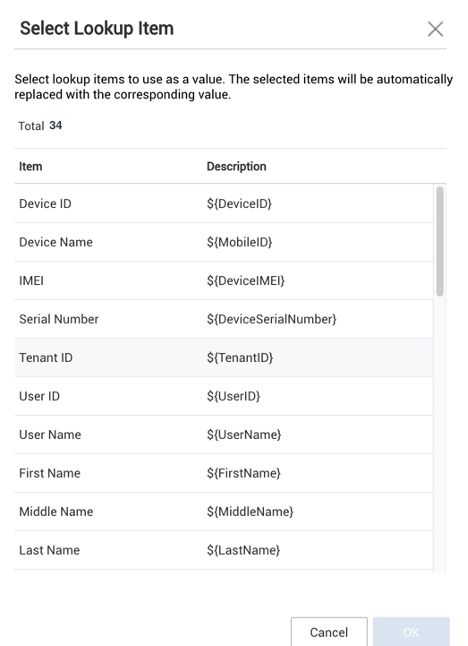
Task: Choose the Device Name lookup item
Action: (224, 242)
